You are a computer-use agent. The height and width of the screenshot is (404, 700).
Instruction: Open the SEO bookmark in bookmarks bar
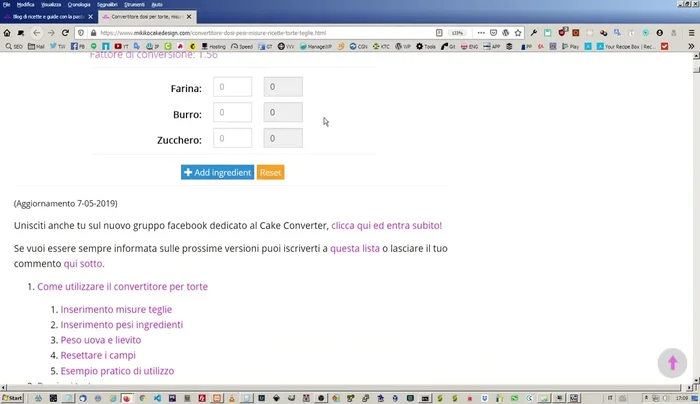tap(13, 46)
